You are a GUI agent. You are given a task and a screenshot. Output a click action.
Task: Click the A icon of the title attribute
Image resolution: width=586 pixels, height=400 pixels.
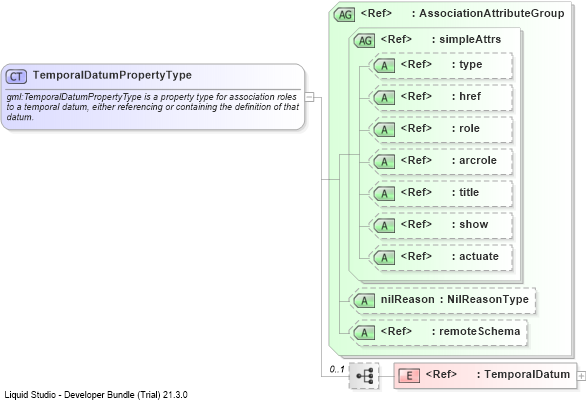[384, 194]
